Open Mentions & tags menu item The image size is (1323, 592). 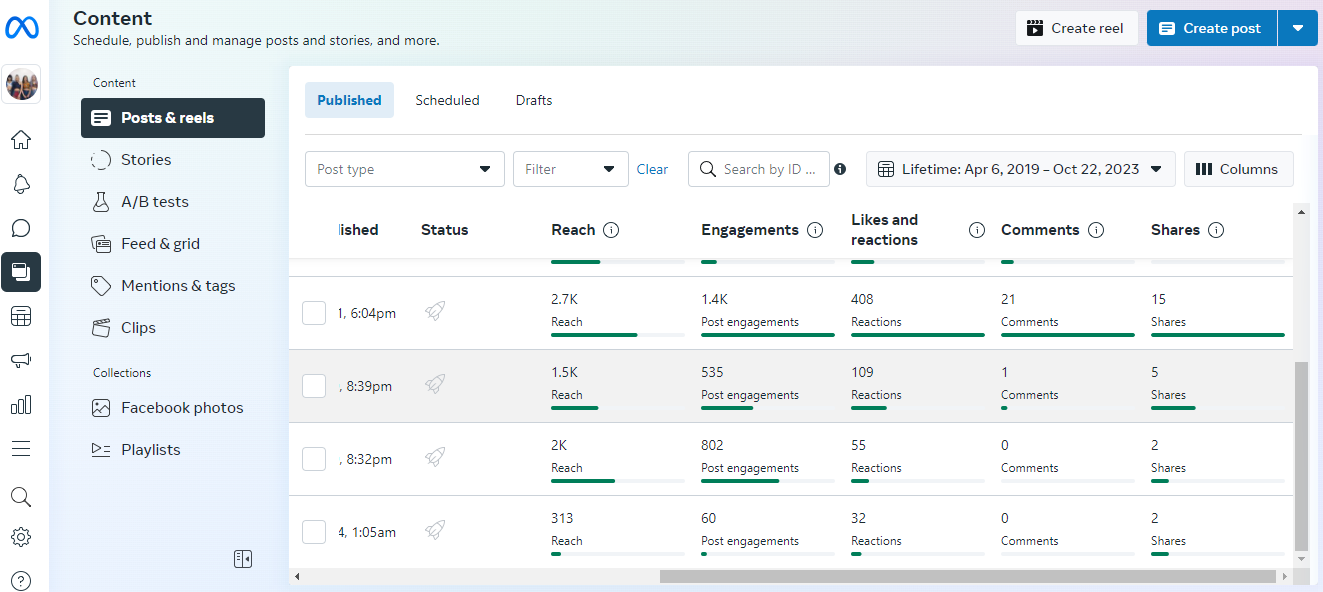pyautogui.click(x=177, y=286)
